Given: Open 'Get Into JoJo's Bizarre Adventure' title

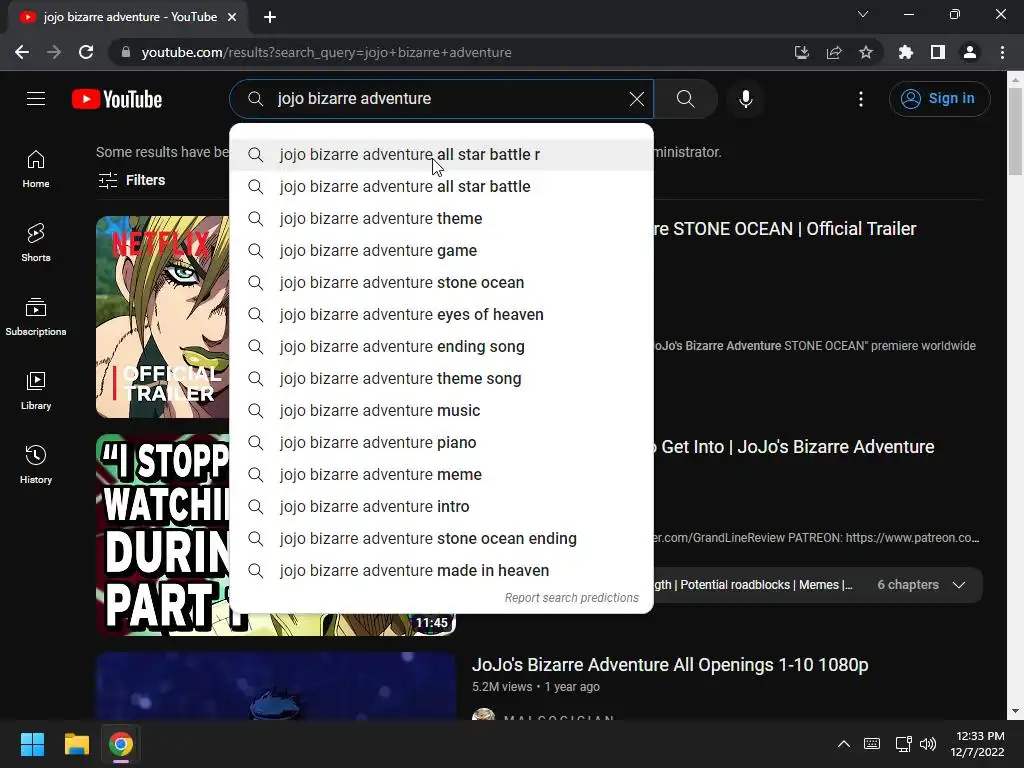Looking at the screenshot, I should [x=794, y=447].
